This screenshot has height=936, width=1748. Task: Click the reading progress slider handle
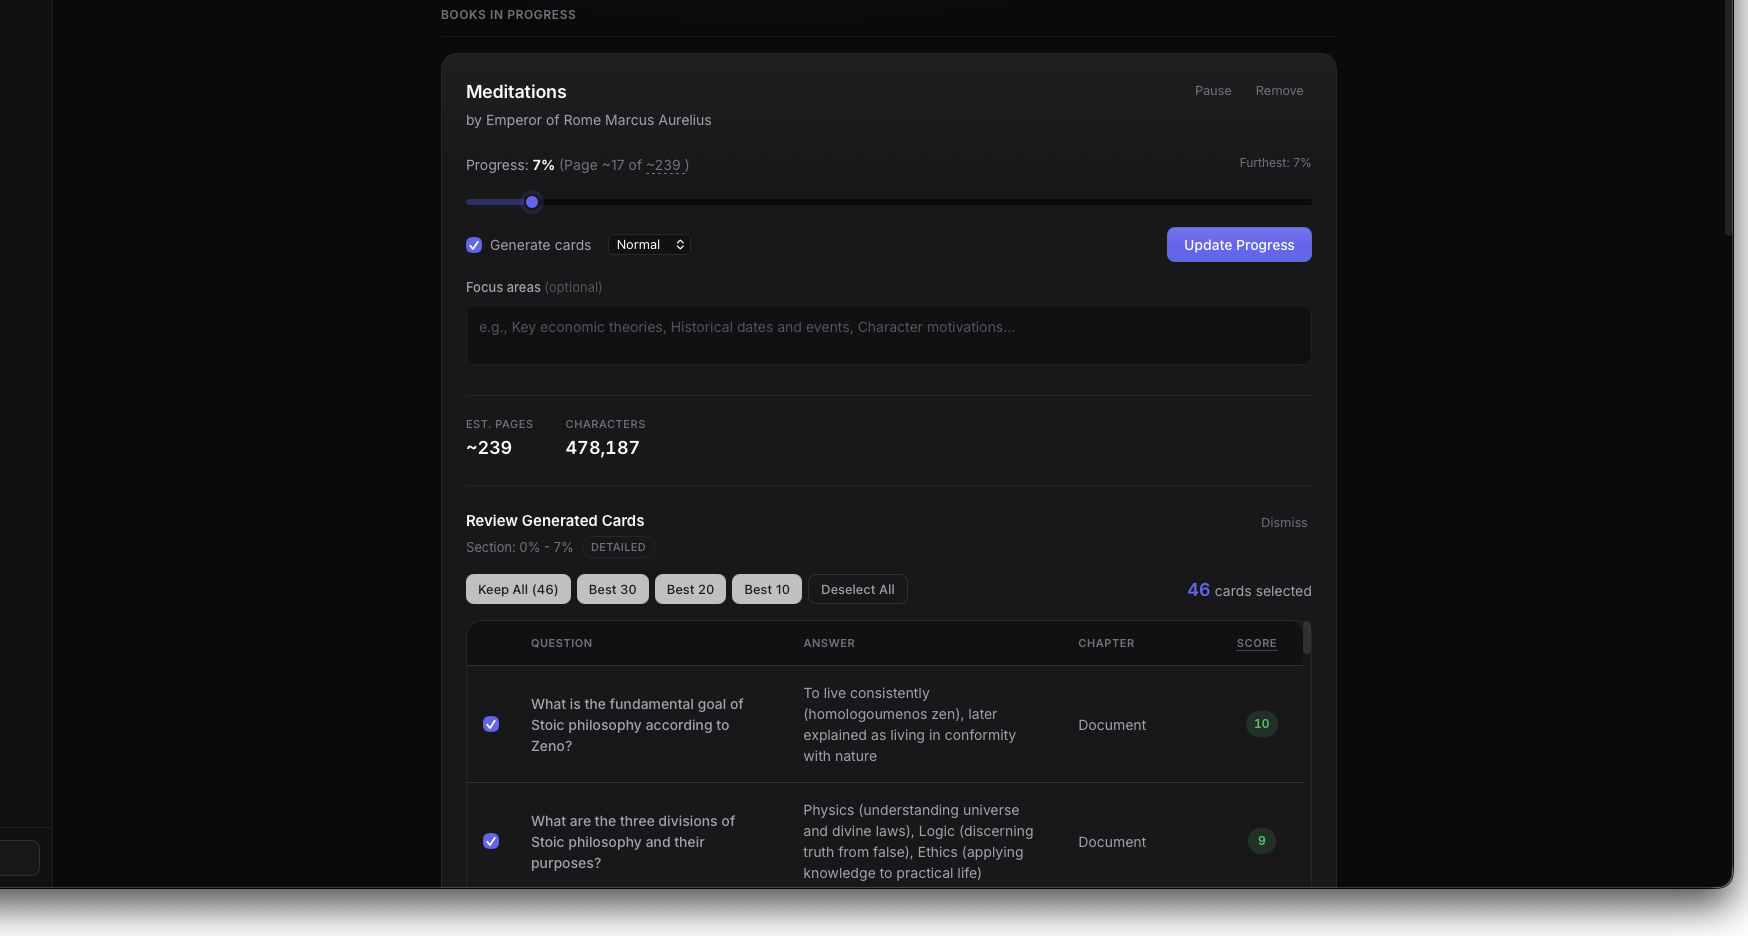[532, 202]
